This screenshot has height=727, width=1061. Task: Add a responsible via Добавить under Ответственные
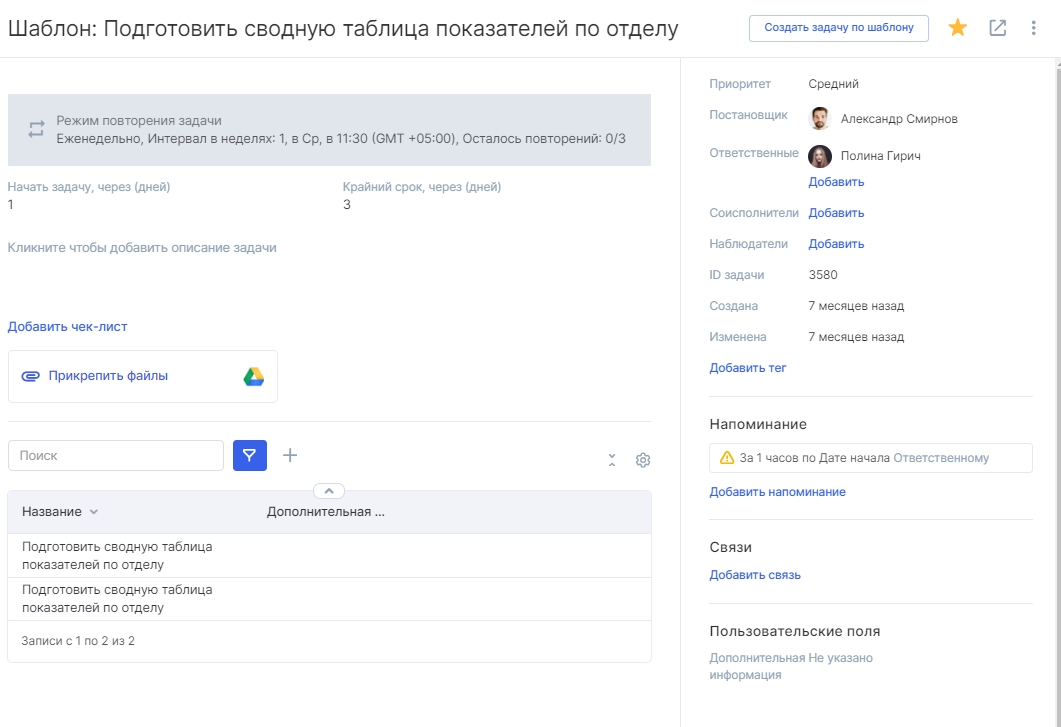(836, 182)
